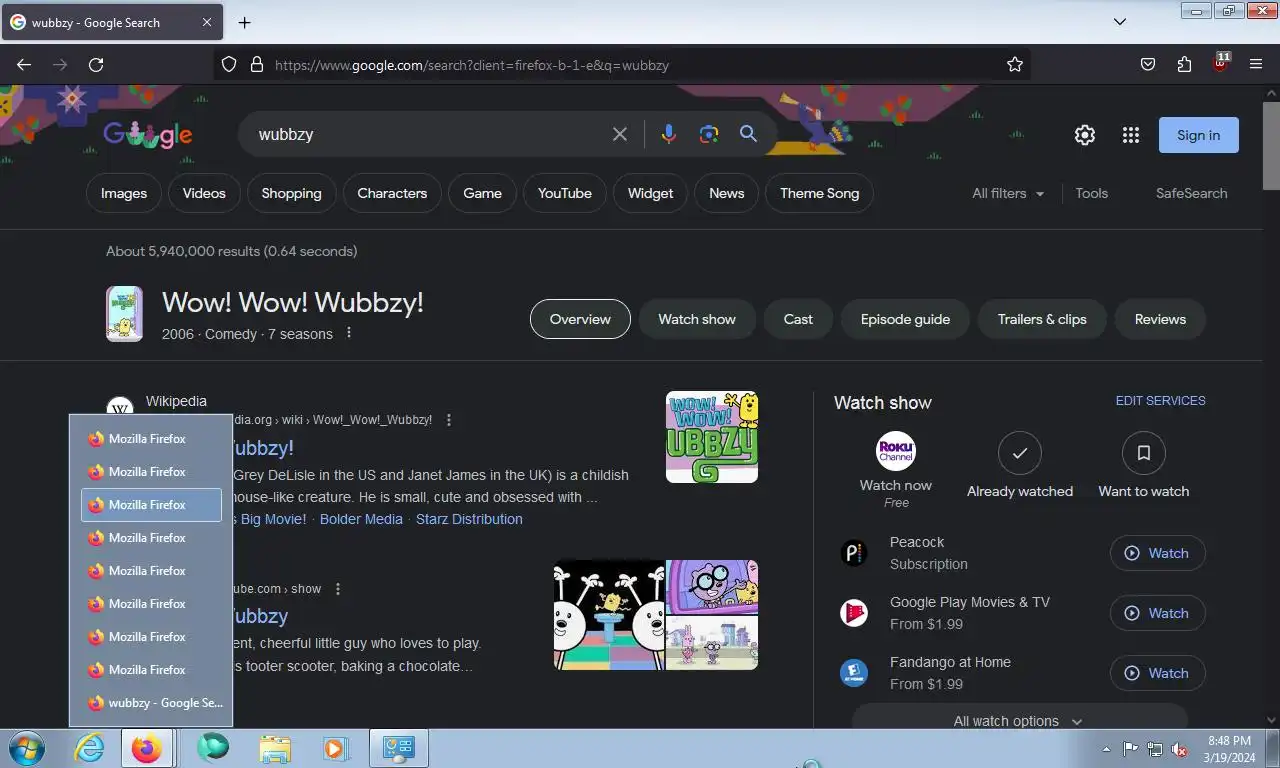Image resolution: width=1280 pixels, height=768 pixels.
Task: Open the Google apps grid
Action: pos(1131,135)
